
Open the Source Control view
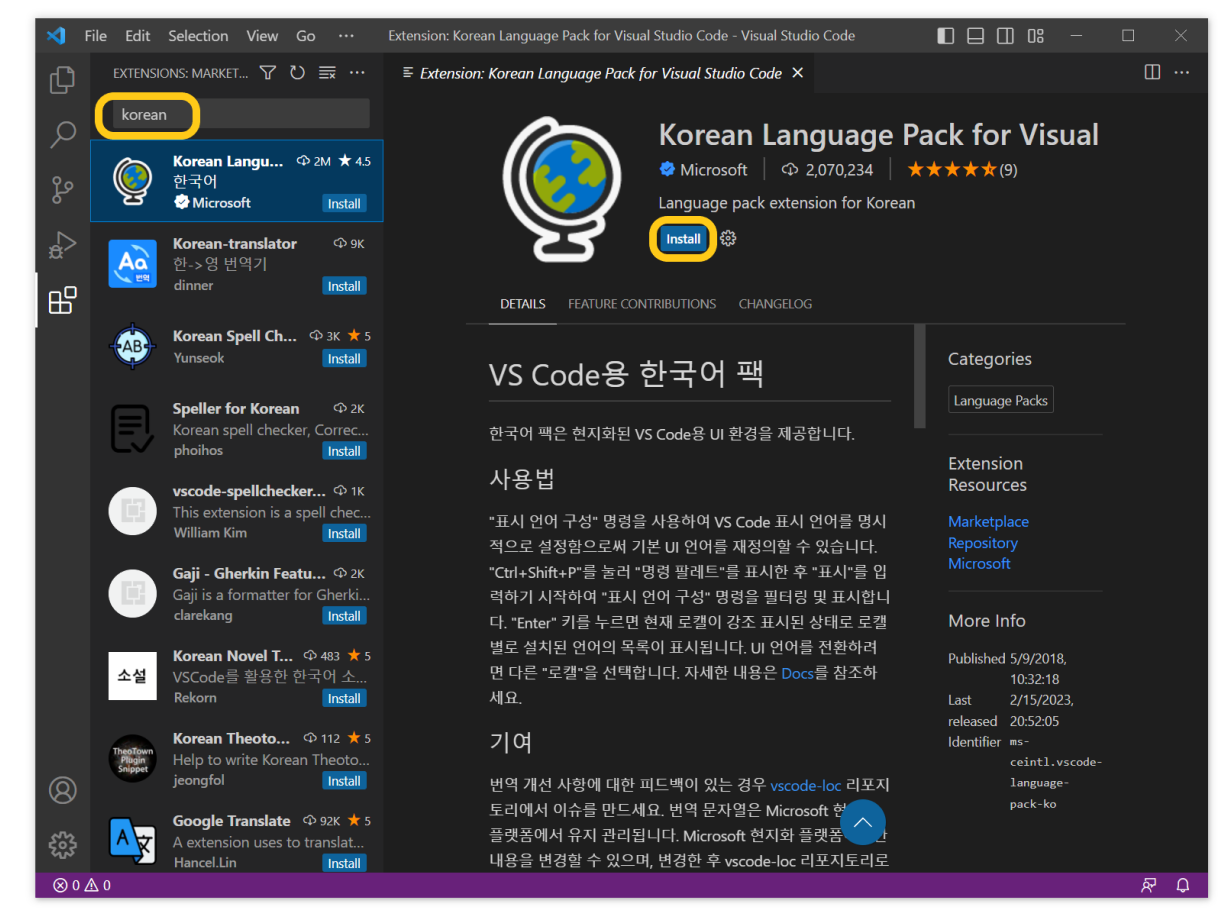tap(62, 189)
